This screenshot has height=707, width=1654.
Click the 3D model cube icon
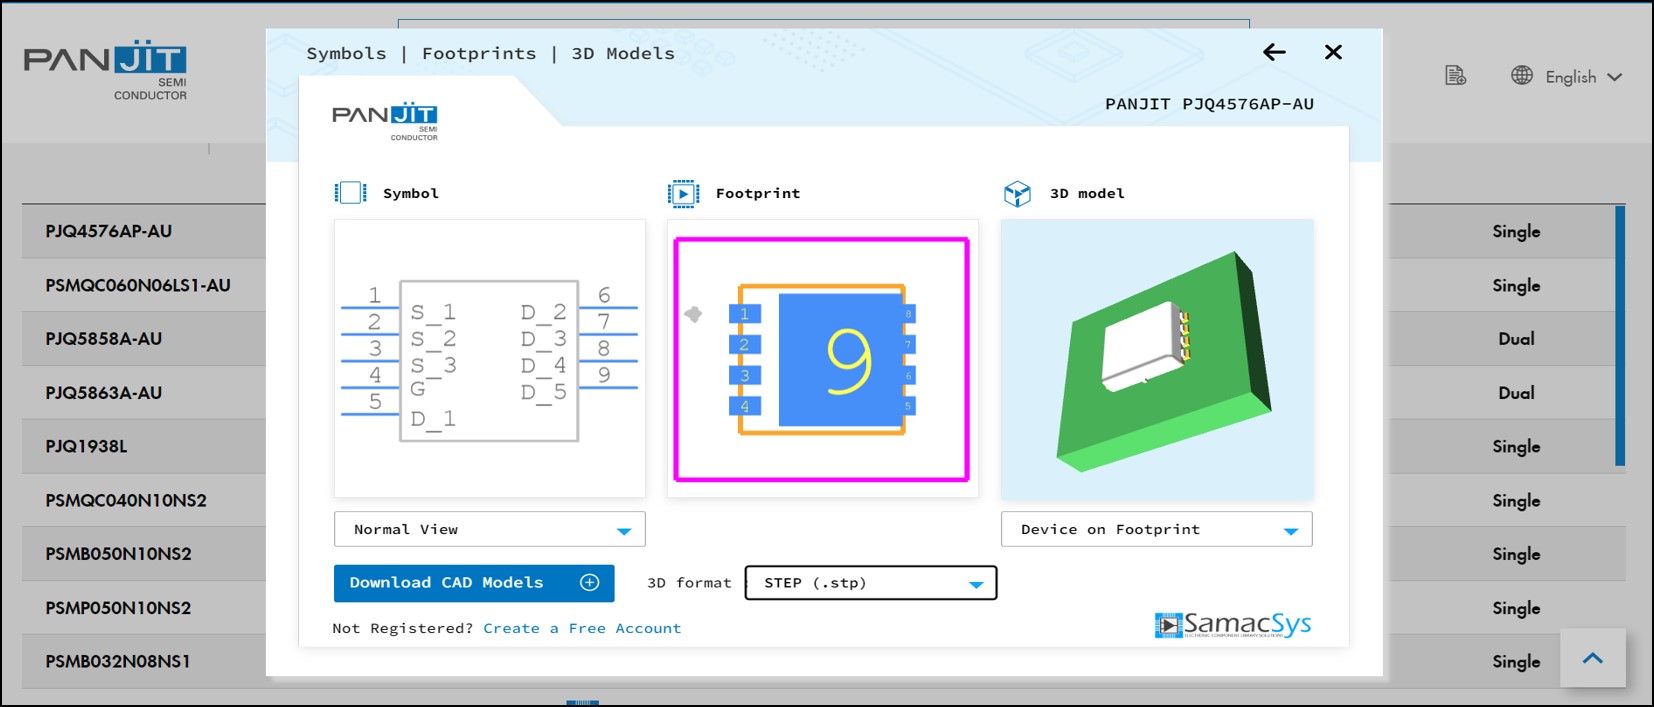tap(1017, 193)
